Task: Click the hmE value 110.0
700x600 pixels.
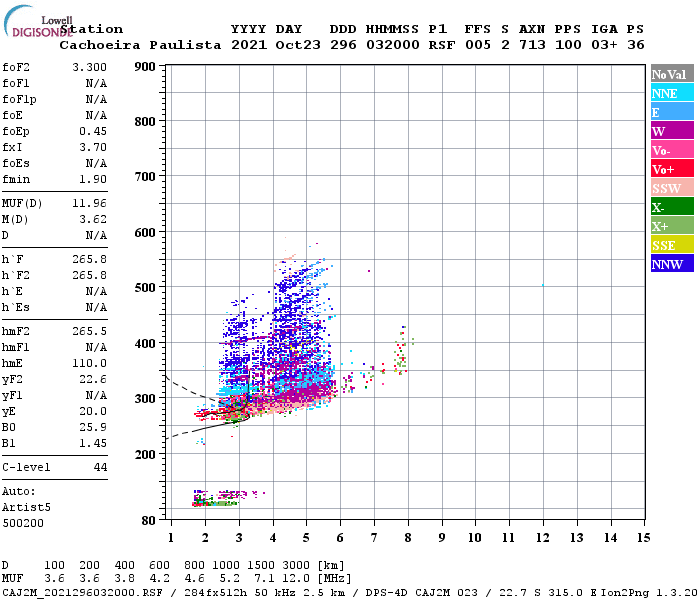Action: pos(90,363)
